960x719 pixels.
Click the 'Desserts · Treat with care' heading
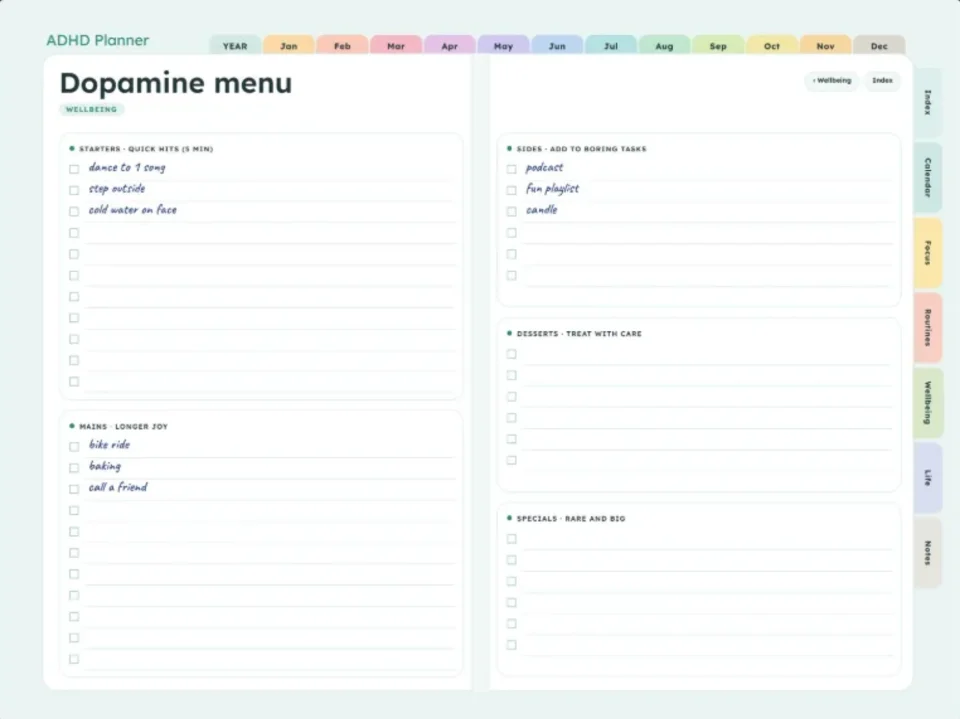pyautogui.click(x=579, y=334)
